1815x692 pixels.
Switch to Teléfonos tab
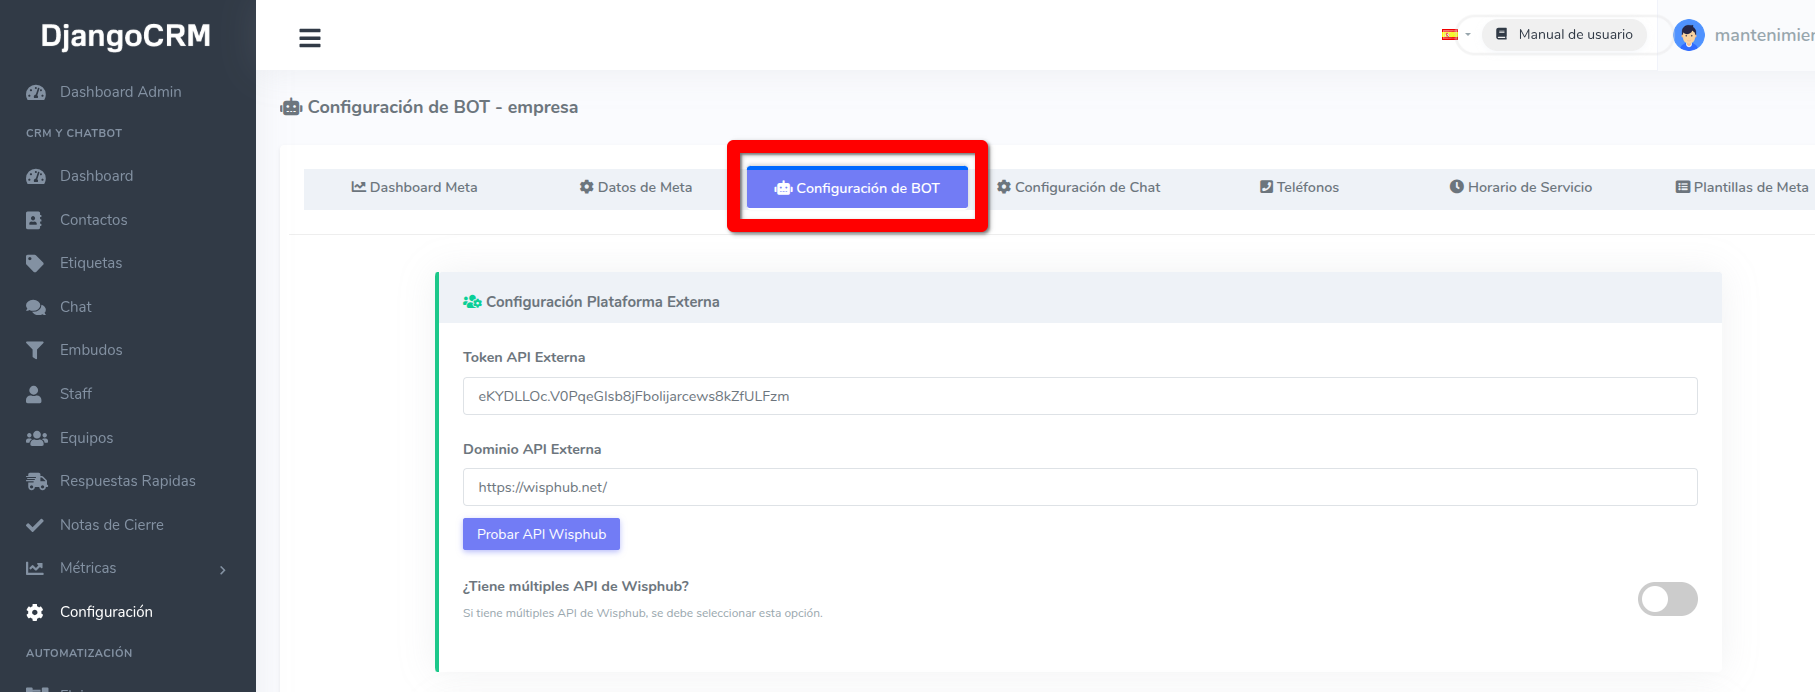[x=1299, y=187]
